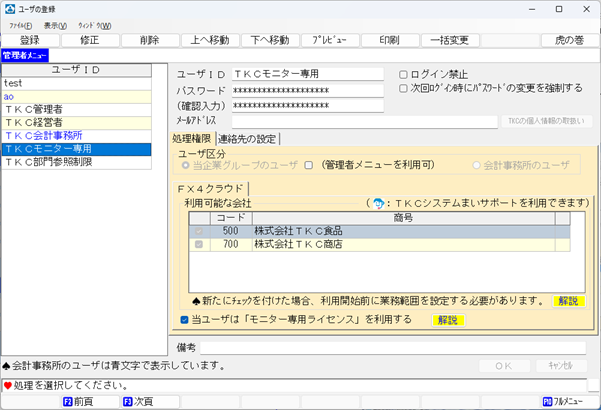Select user test in the list

[76, 83]
